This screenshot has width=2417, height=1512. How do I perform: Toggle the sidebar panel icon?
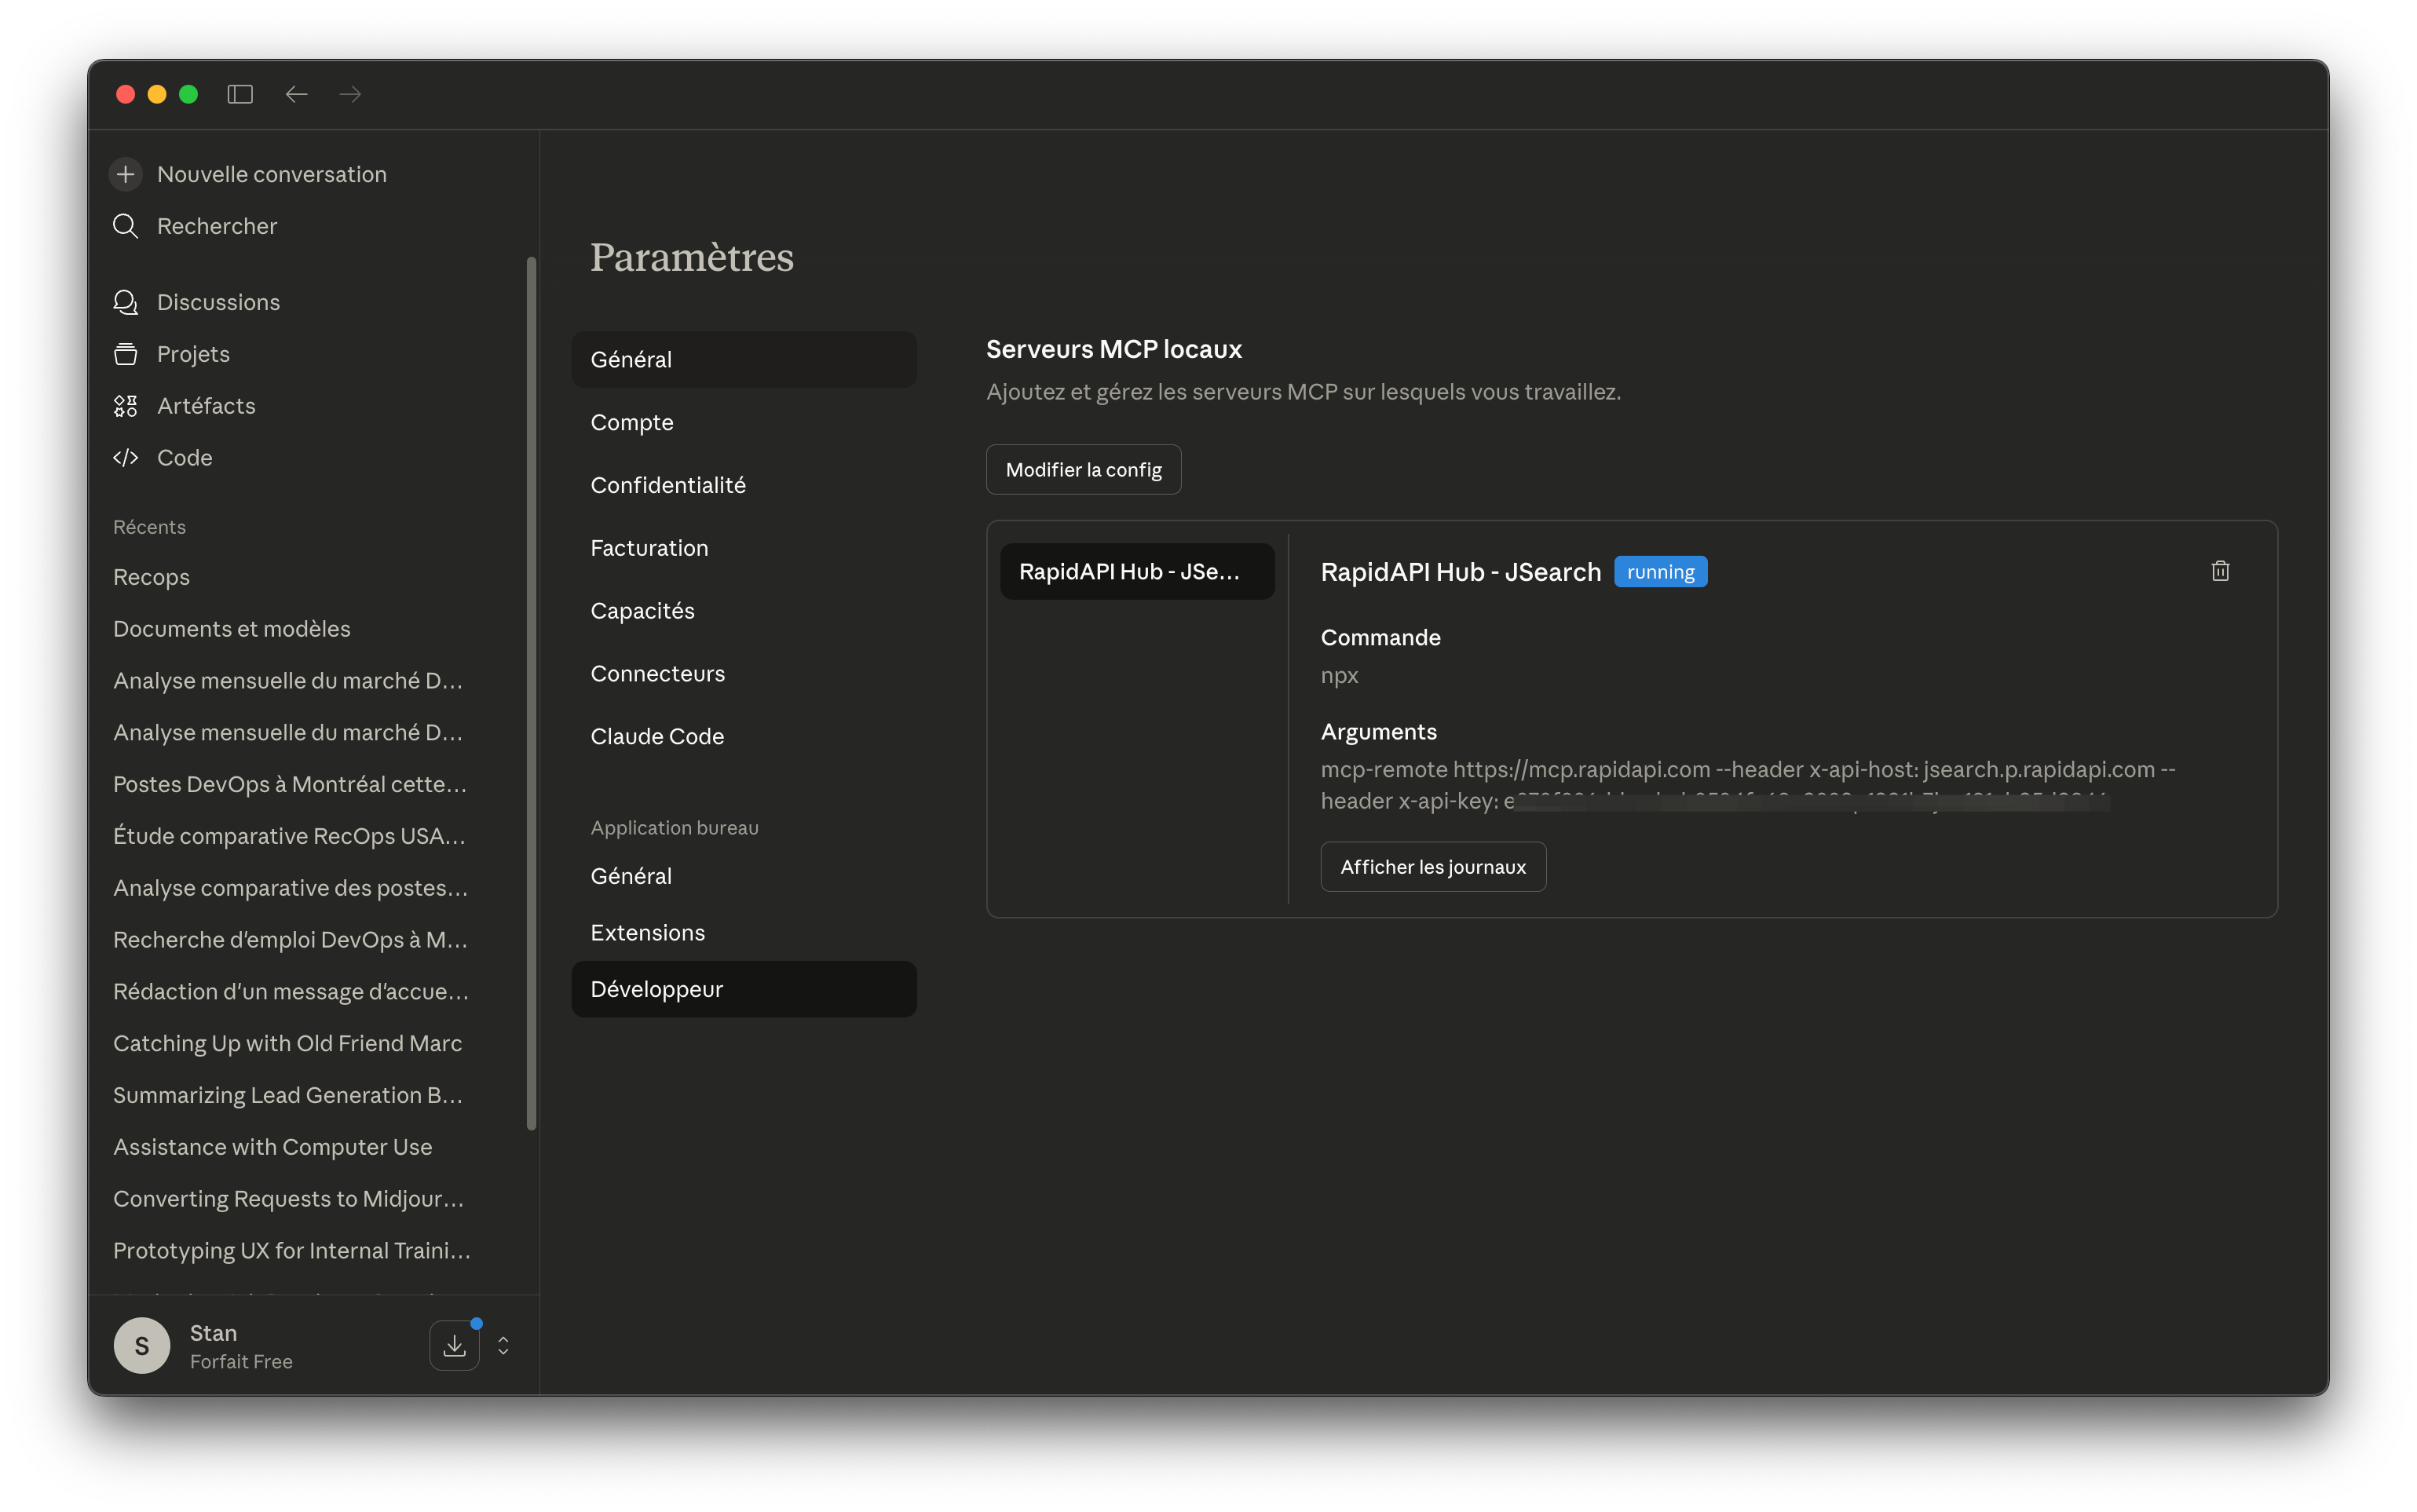pyautogui.click(x=240, y=94)
